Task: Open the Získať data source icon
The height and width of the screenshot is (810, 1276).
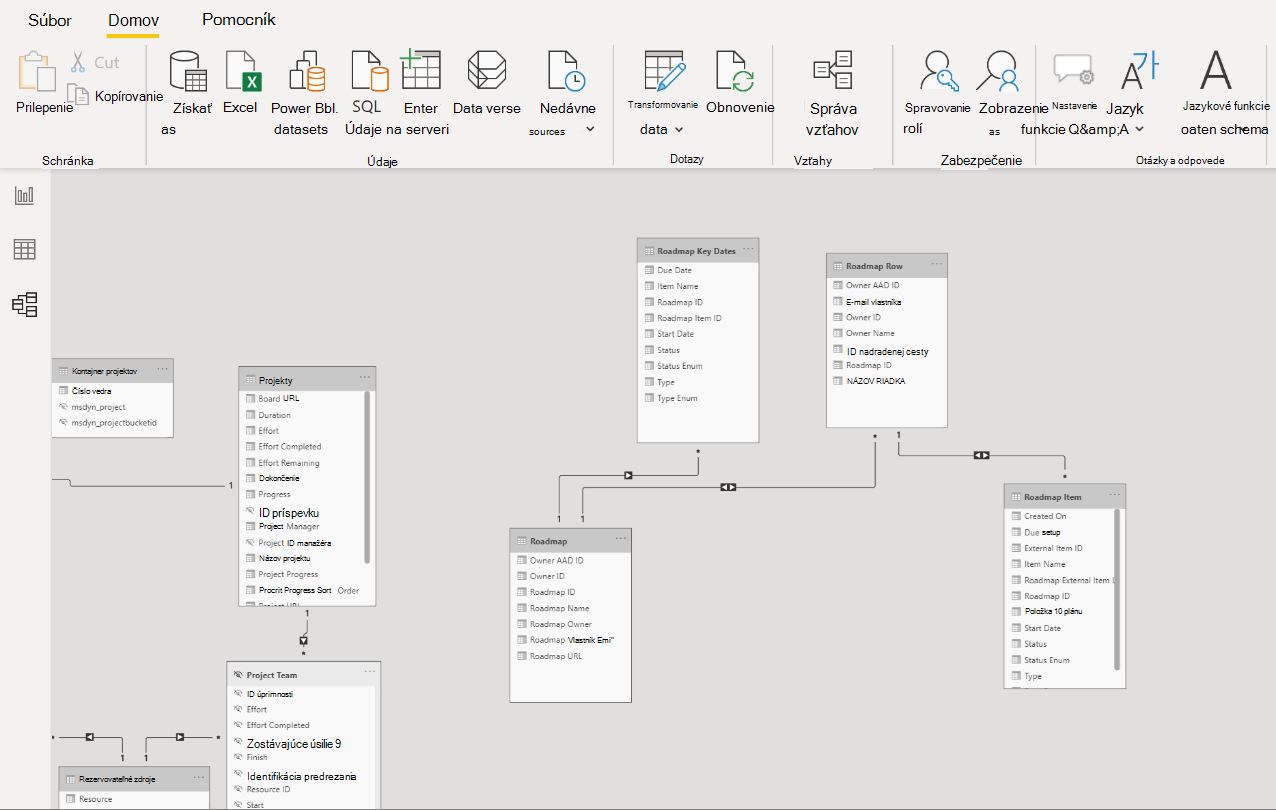Action: [188, 72]
